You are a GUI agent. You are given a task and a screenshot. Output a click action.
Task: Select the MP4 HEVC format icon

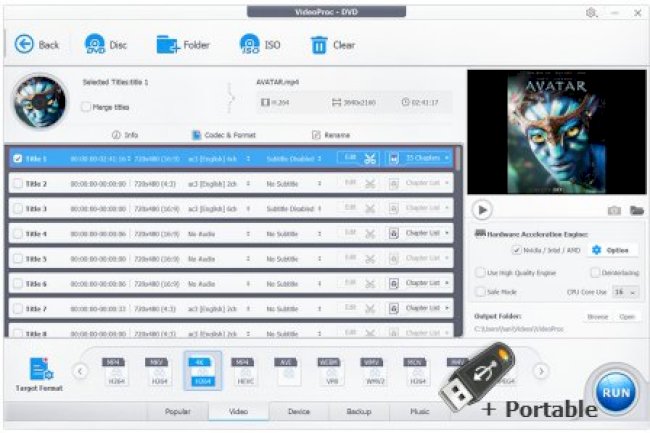243,371
